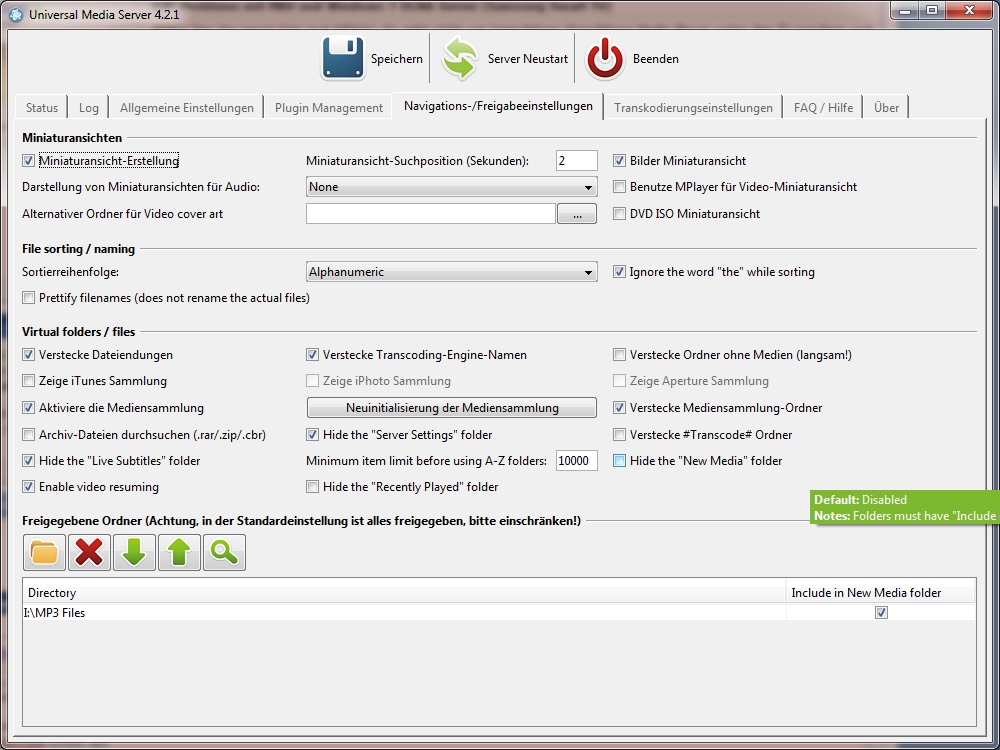The height and width of the screenshot is (750, 1000).
Task: Click the add shared folder icon
Action: coord(44,552)
